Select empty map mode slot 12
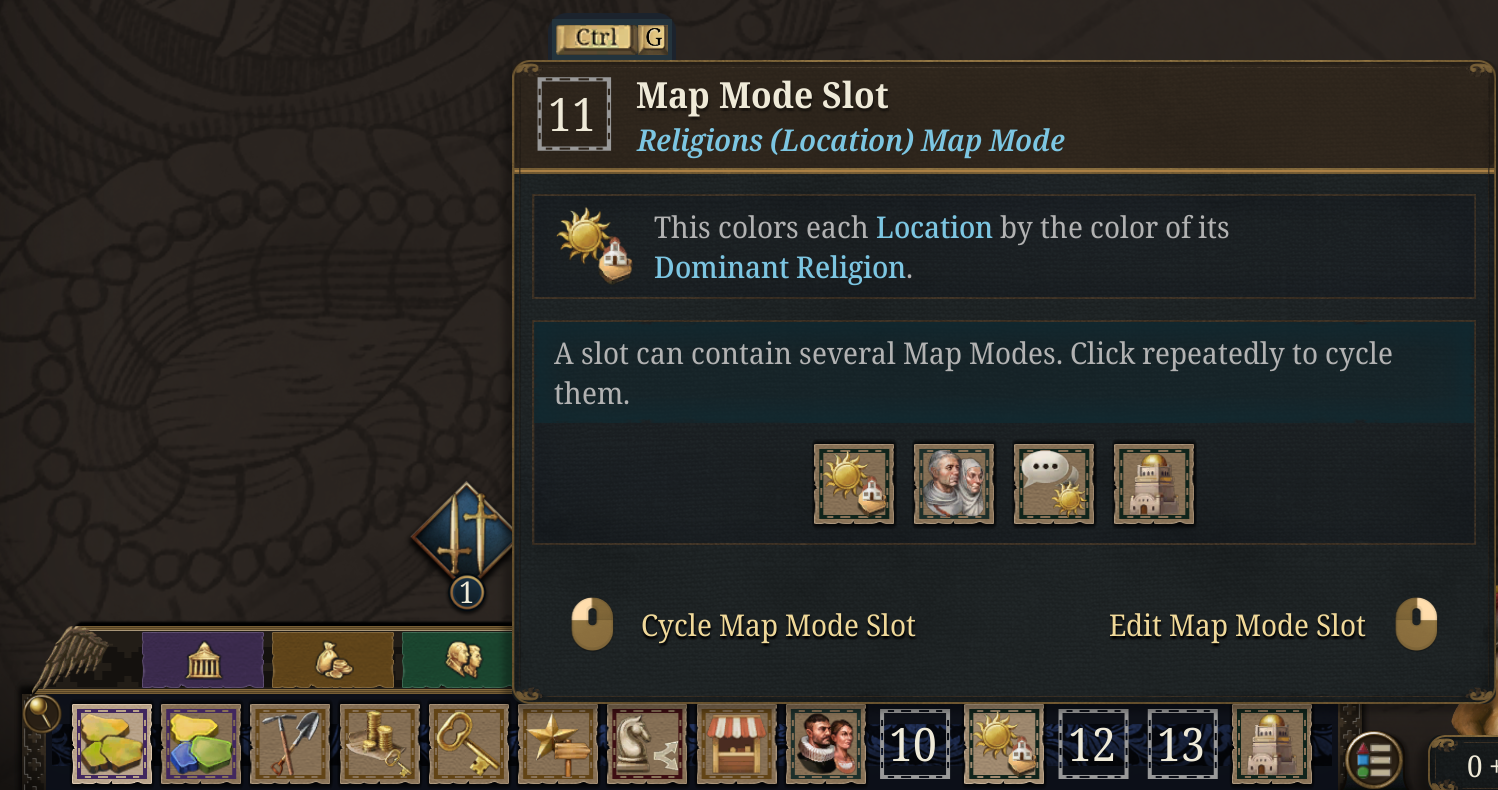Screen dimensions: 1498x790 point(1093,745)
